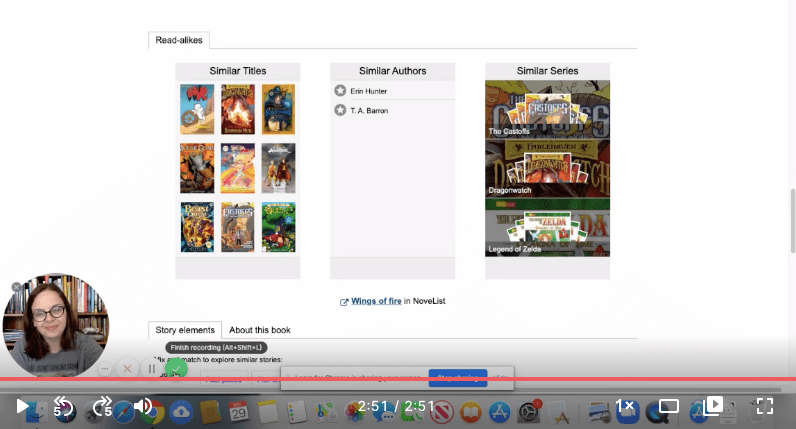796x429 pixels.
Task: Open the Dragonwatch similar series
Action: tap(547, 168)
